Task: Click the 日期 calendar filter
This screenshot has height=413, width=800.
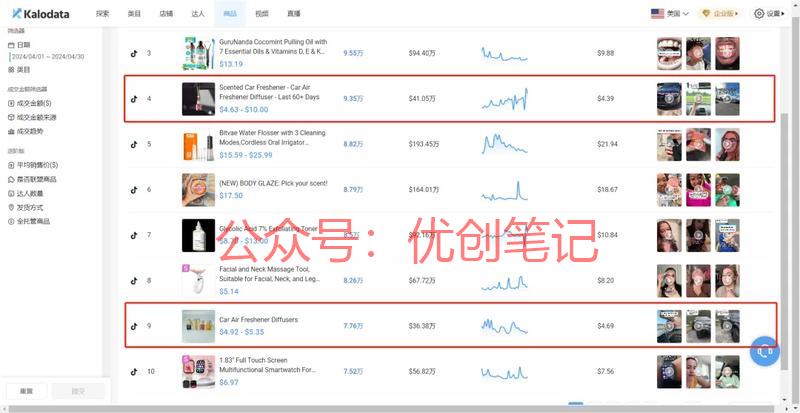Action: pyautogui.click(x=19, y=45)
